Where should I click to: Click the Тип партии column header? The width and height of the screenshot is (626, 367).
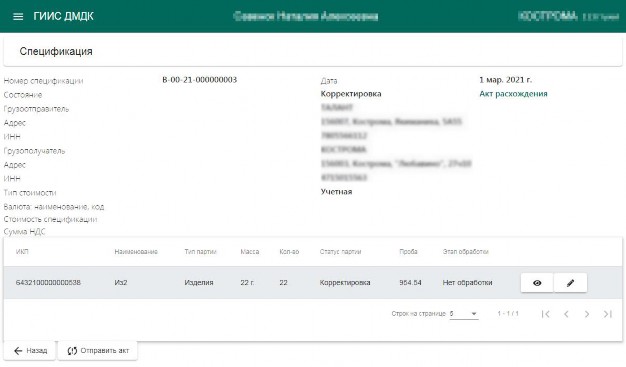pos(200,252)
